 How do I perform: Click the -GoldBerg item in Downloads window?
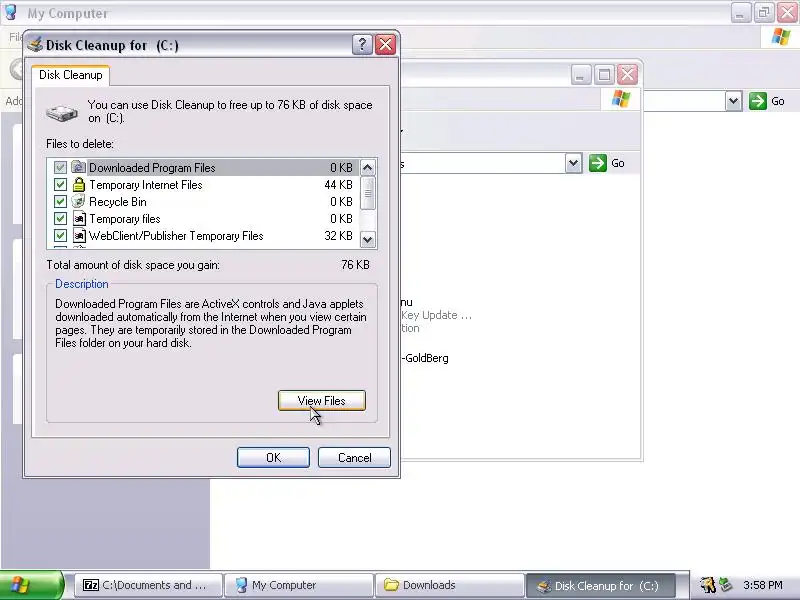click(425, 358)
